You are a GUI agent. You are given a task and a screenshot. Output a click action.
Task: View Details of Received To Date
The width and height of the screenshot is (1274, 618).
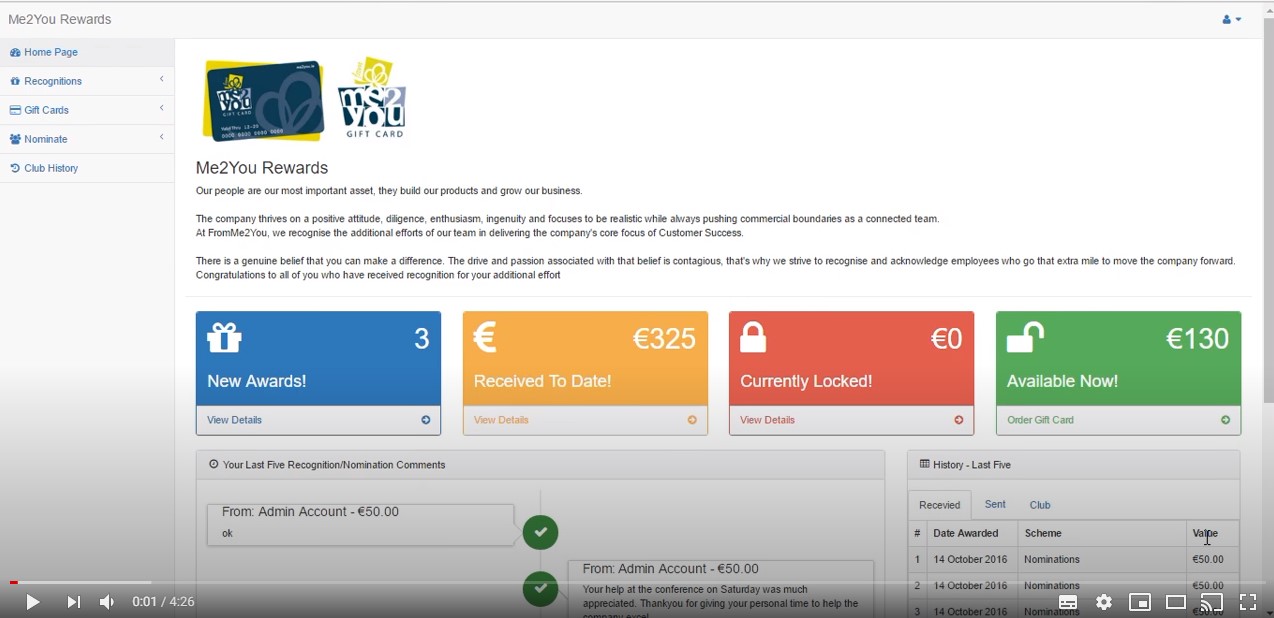click(501, 420)
